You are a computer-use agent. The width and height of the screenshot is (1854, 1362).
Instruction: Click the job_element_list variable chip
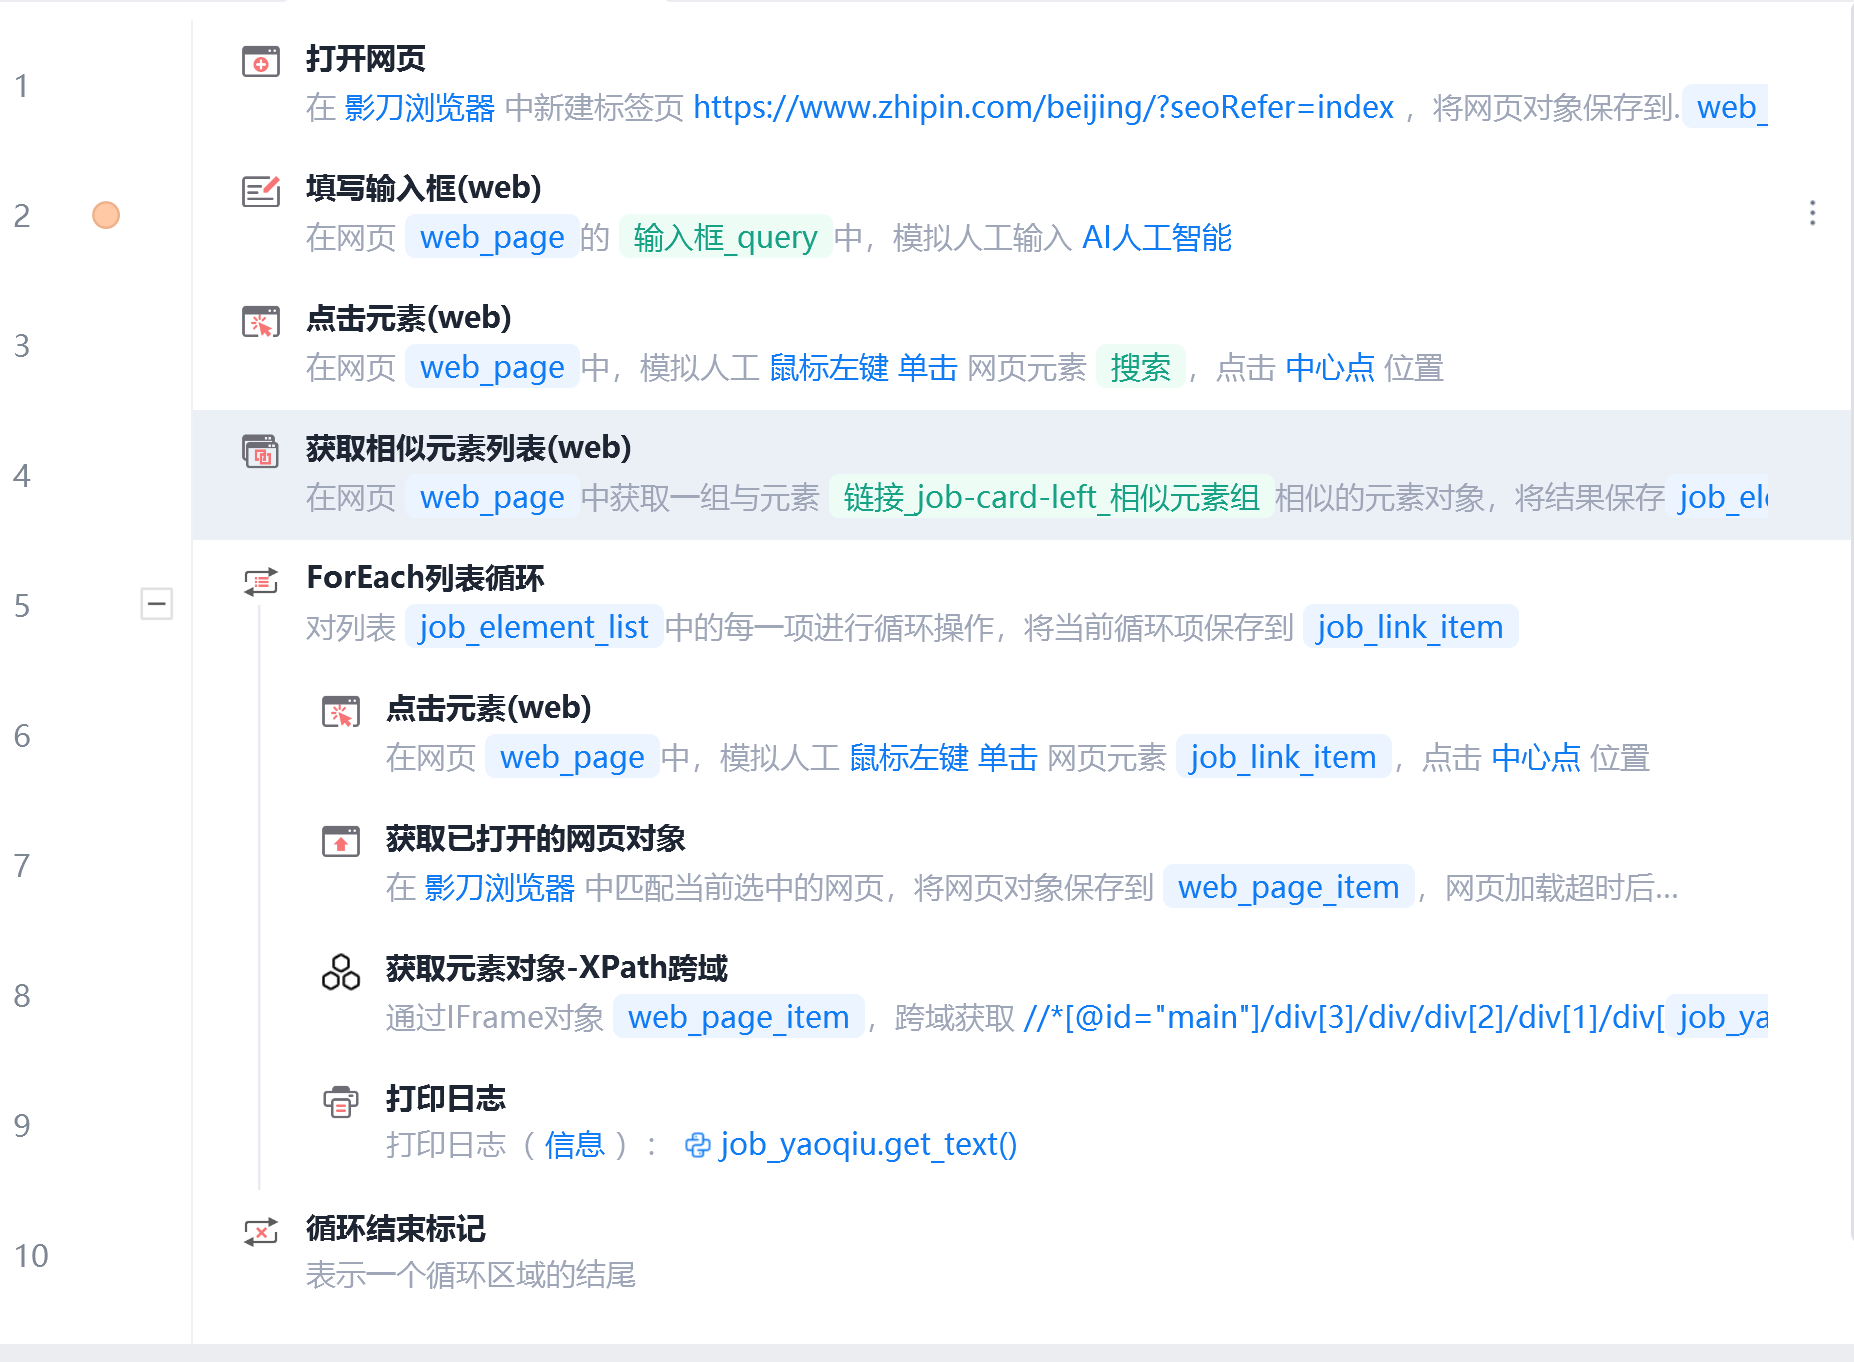(534, 627)
